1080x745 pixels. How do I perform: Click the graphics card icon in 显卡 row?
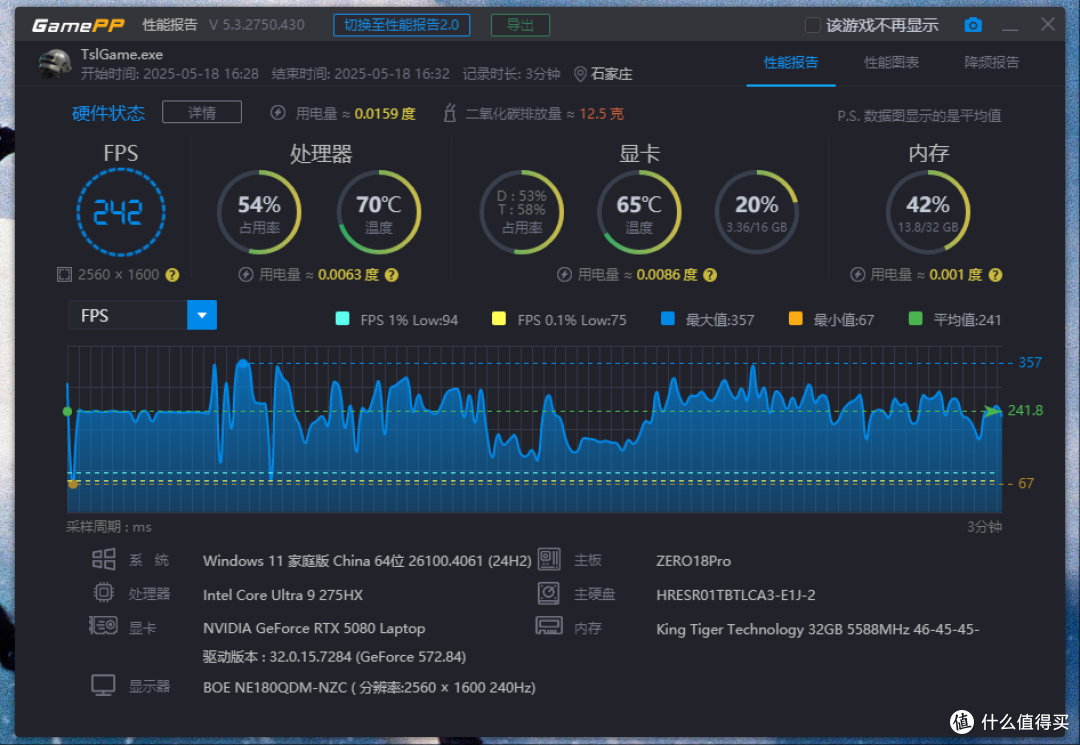pyautogui.click(x=103, y=626)
